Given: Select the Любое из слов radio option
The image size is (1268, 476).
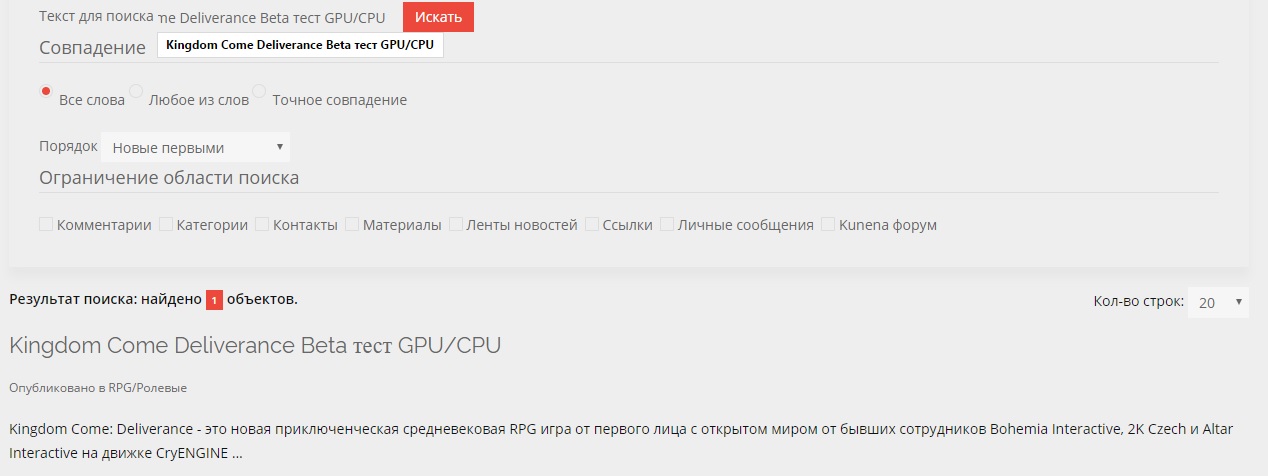Looking at the screenshot, I should (x=136, y=91).
